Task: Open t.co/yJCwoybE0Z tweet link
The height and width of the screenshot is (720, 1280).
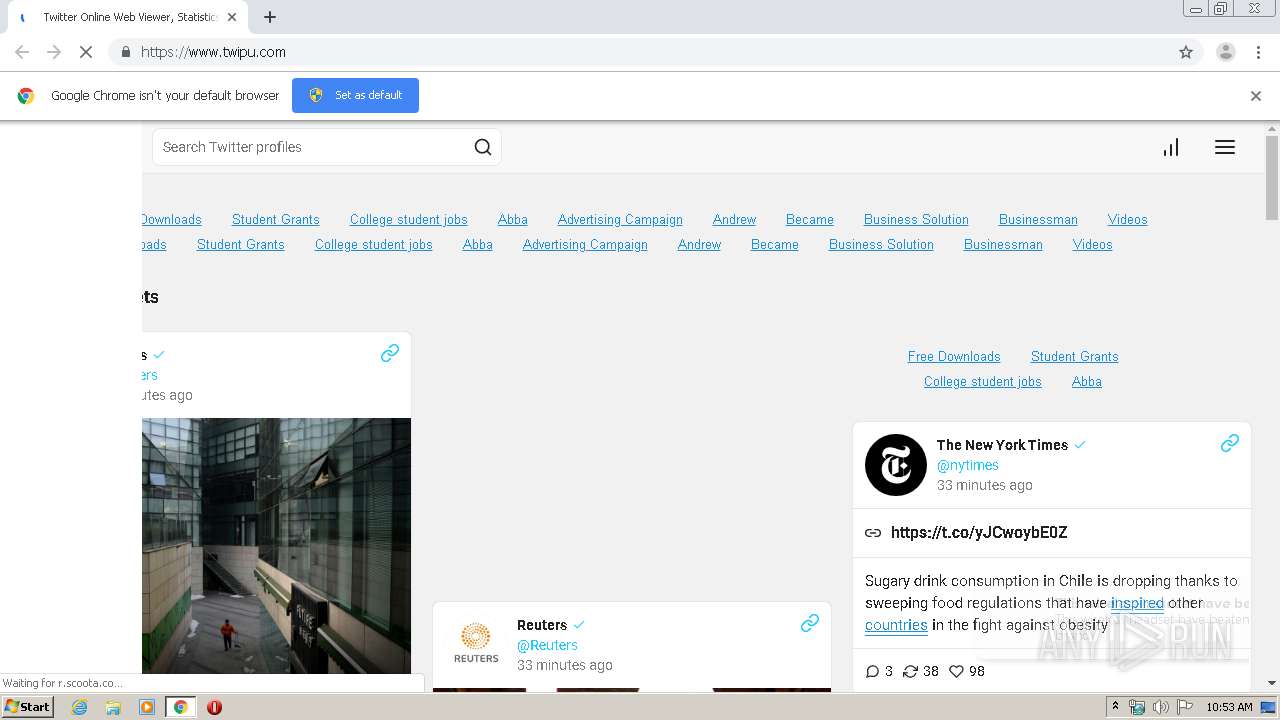Action: pyautogui.click(x=979, y=532)
